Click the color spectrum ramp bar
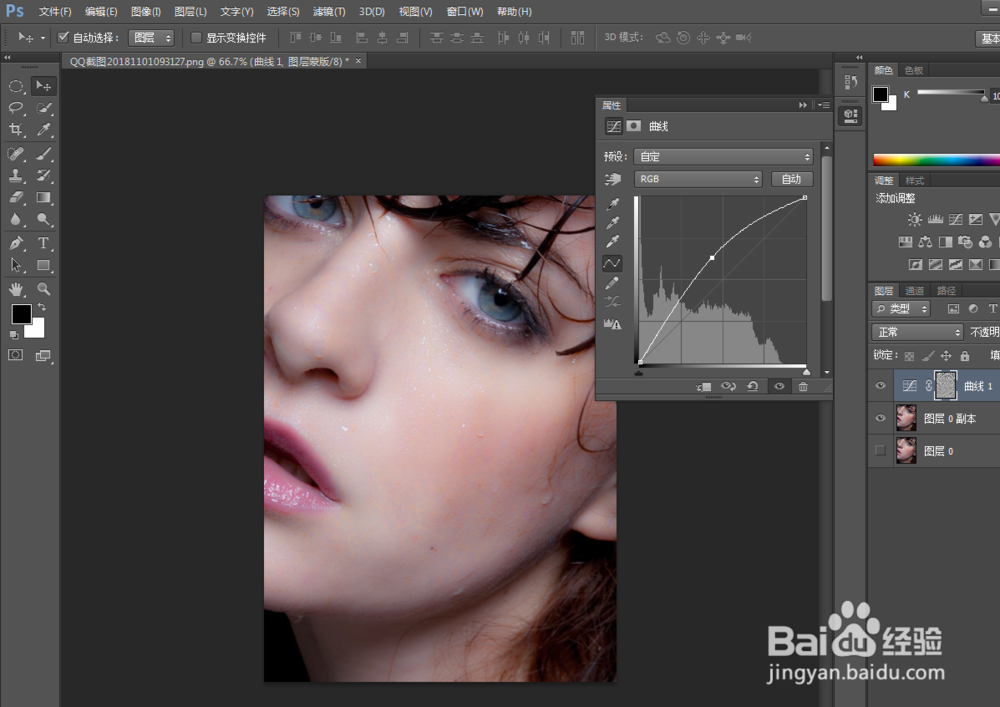Viewport: 1000px width, 707px height. [936, 160]
